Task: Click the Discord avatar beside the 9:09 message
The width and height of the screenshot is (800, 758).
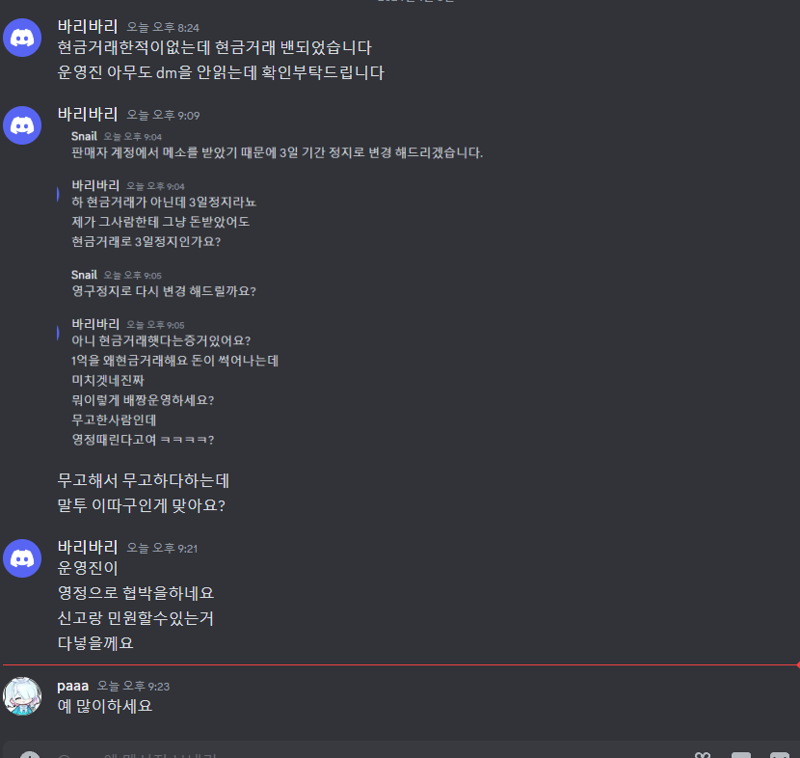Action: point(22,125)
